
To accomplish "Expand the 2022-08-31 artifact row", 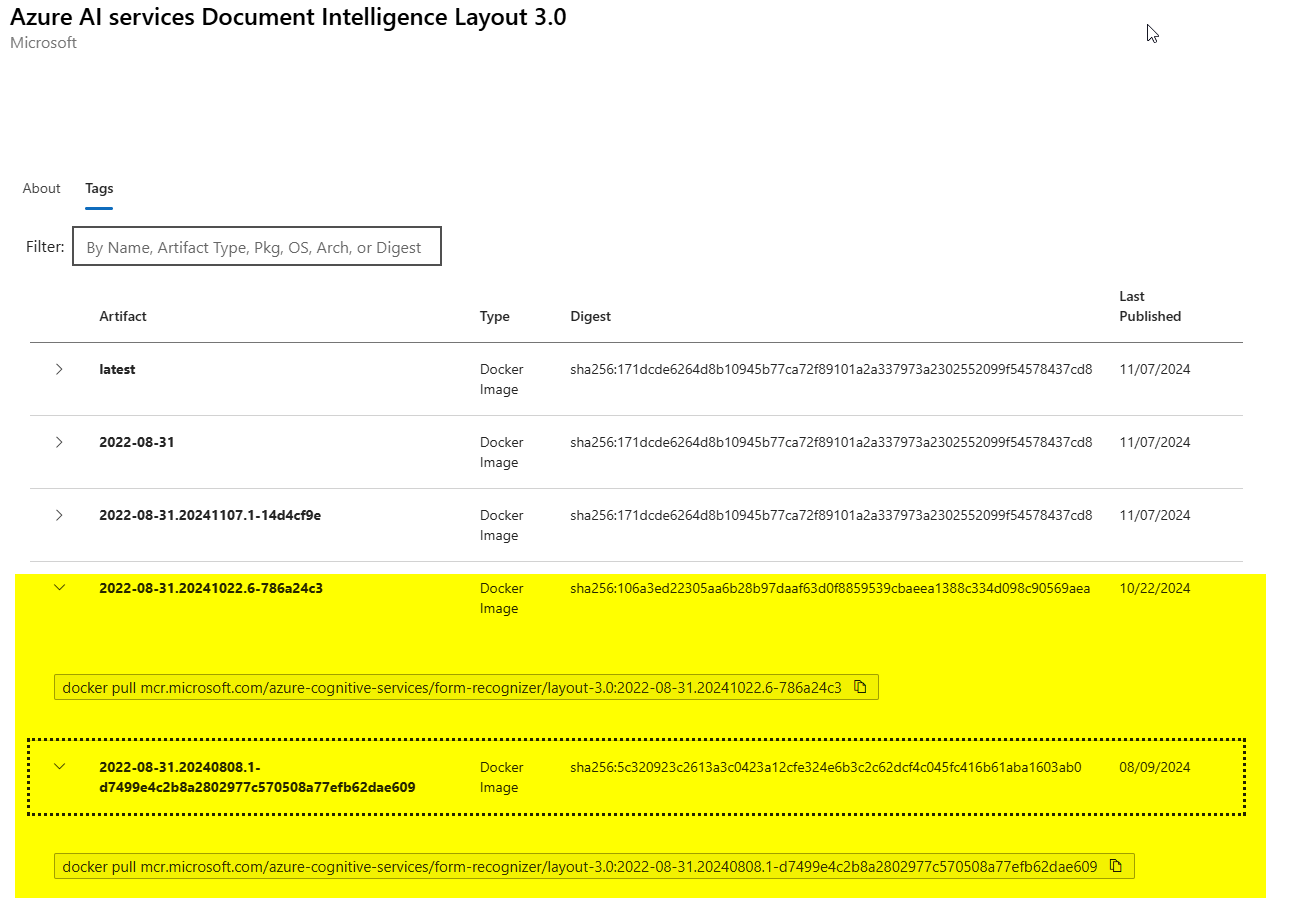I will coord(59,442).
